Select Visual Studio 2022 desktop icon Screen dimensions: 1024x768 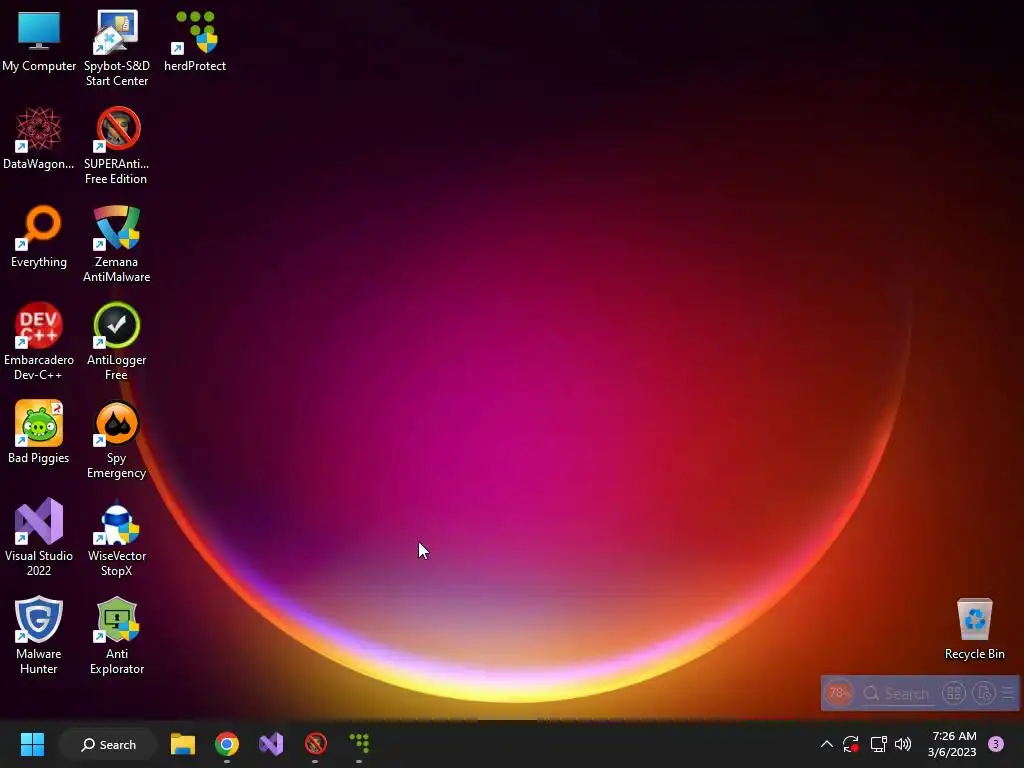(39, 537)
